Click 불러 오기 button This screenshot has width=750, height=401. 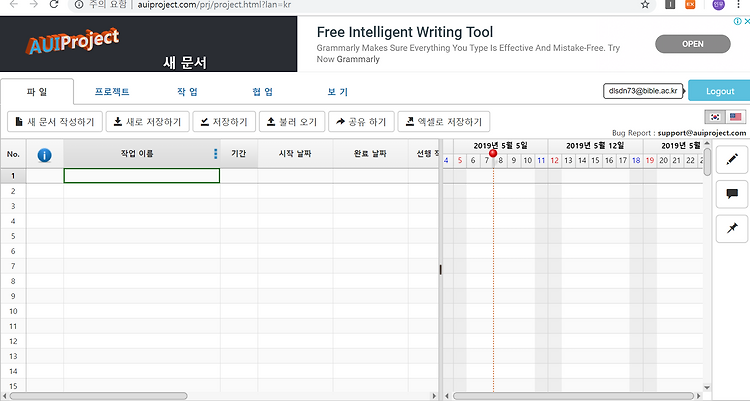[292, 122]
